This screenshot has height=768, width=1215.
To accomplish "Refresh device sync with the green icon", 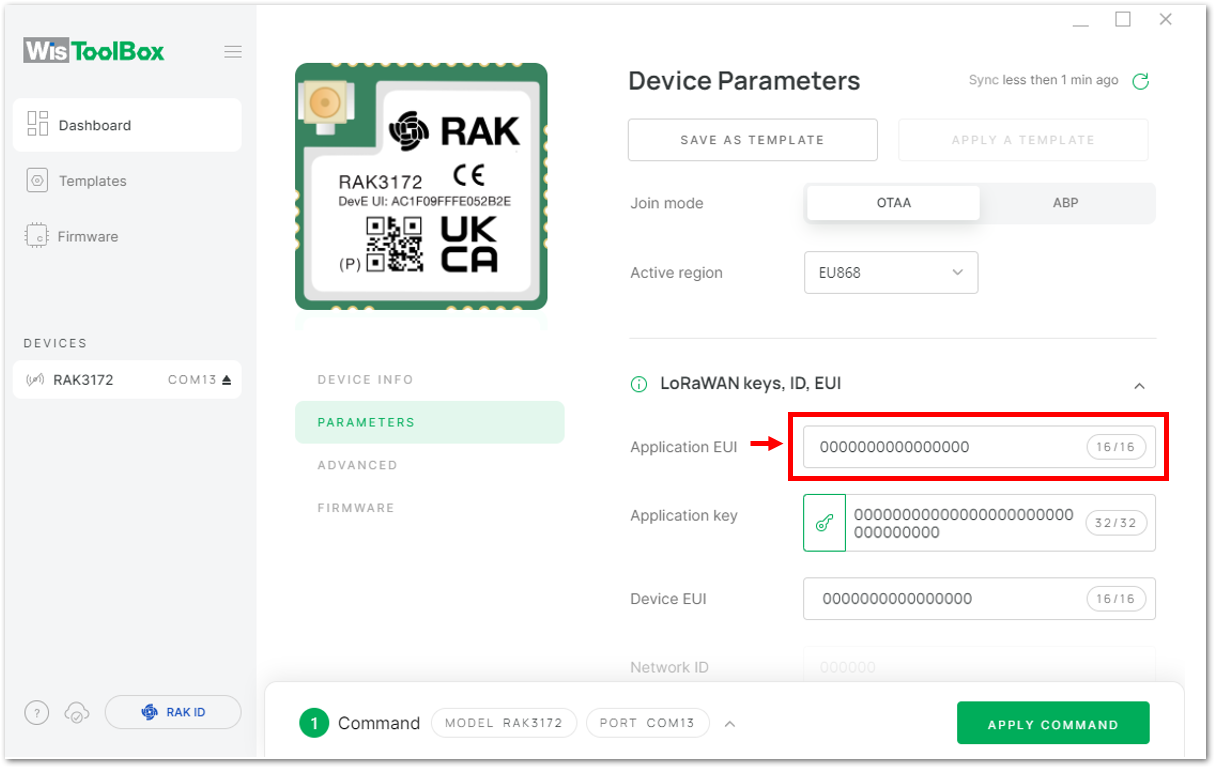I will coord(1140,81).
